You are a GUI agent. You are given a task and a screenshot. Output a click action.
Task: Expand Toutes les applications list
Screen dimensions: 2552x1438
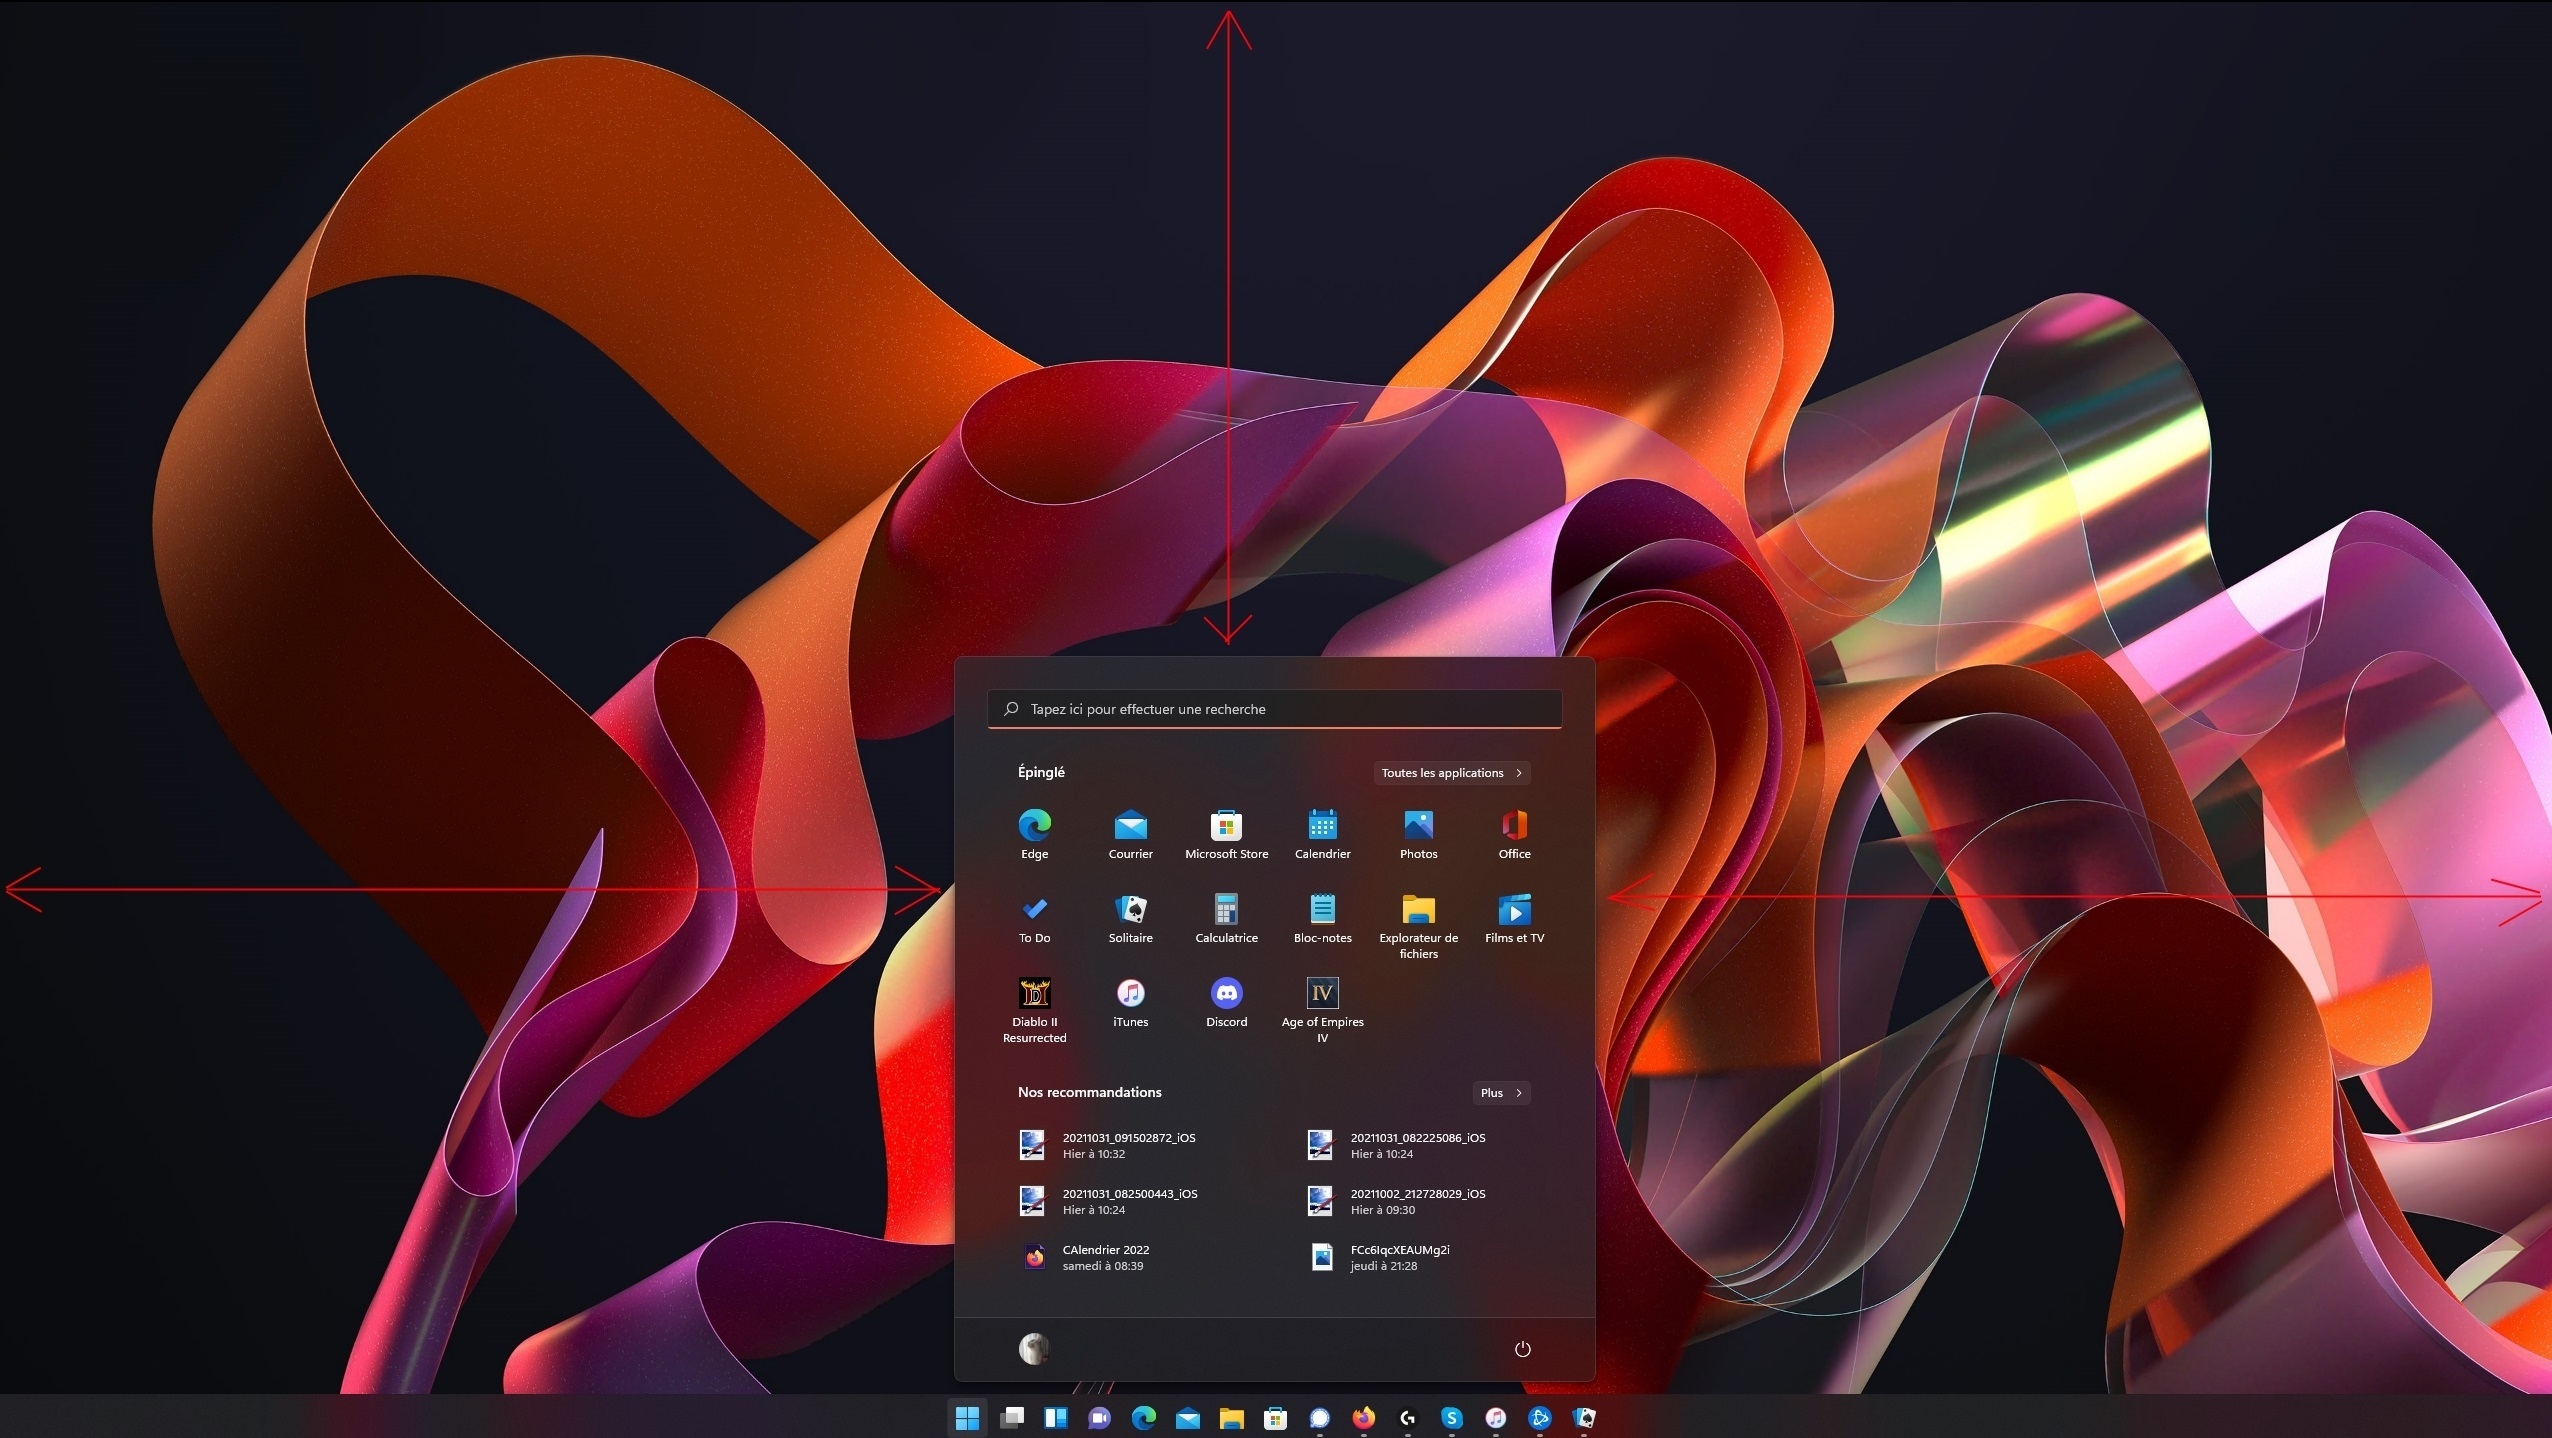pyautogui.click(x=1451, y=773)
